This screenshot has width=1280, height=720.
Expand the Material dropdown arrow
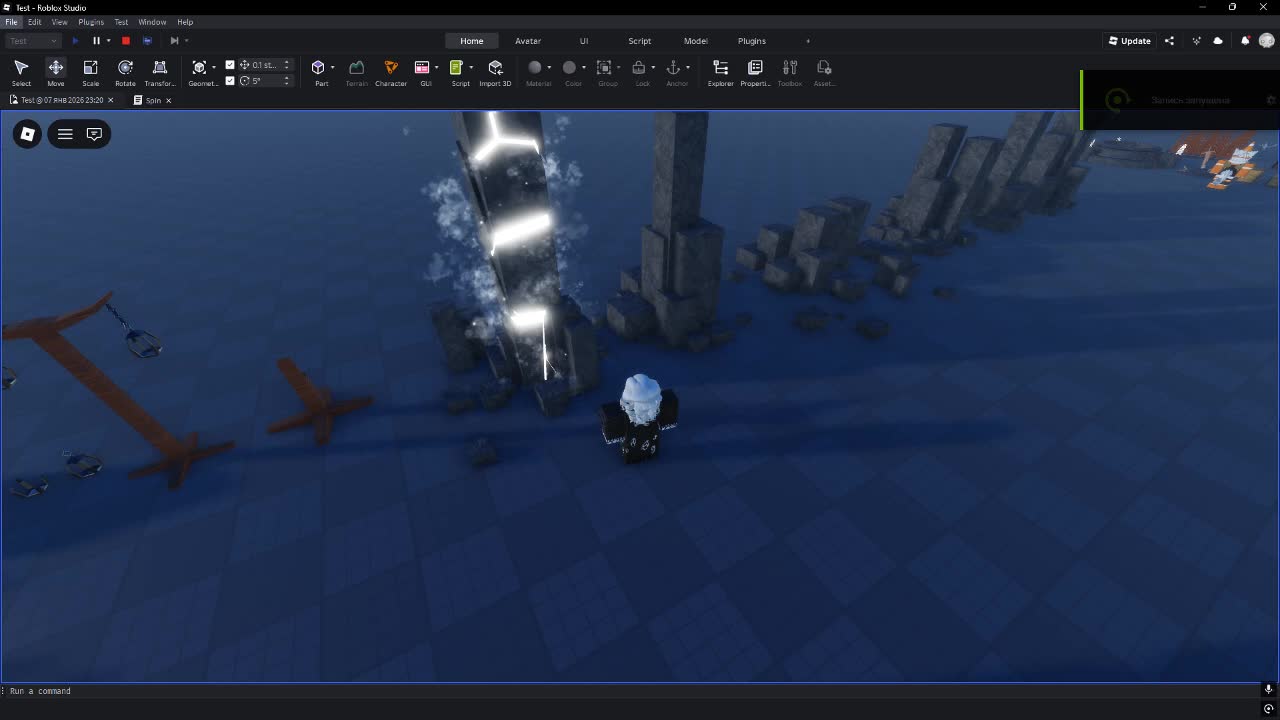pyautogui.click(x=549, y=67)
